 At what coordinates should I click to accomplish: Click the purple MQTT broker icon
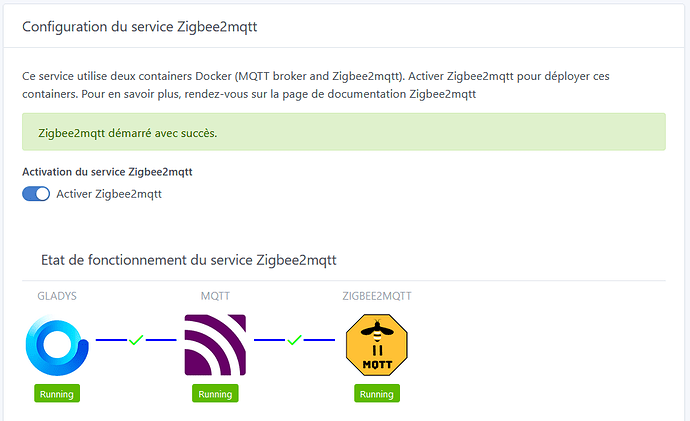[x=215, y=345]
